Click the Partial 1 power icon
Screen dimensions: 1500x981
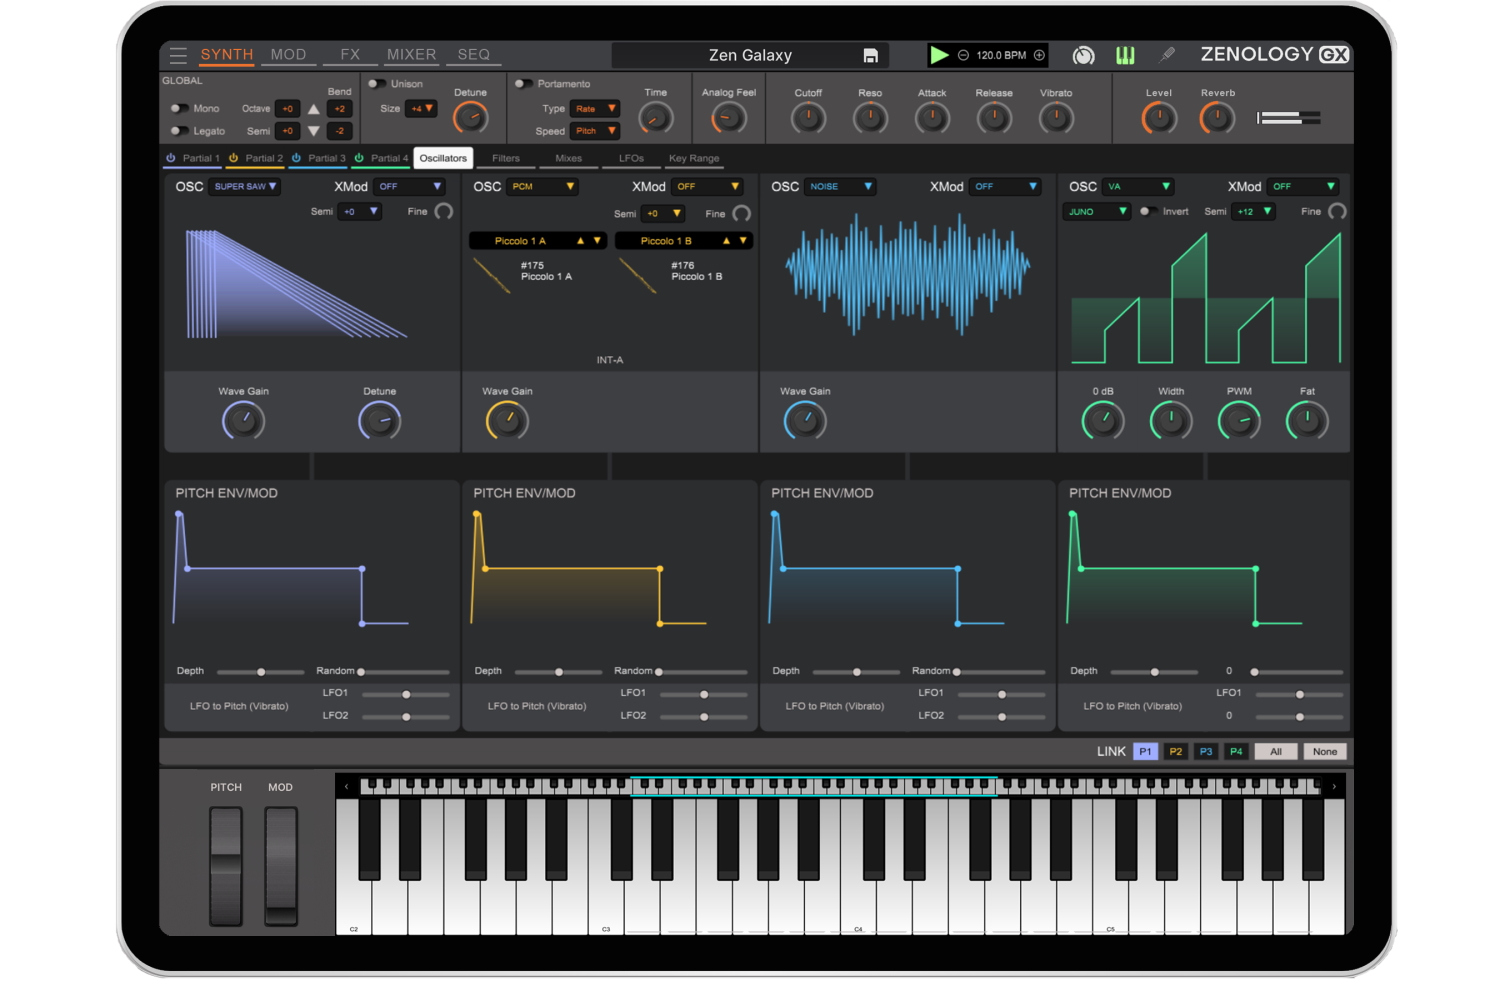(x=171, y=158)
